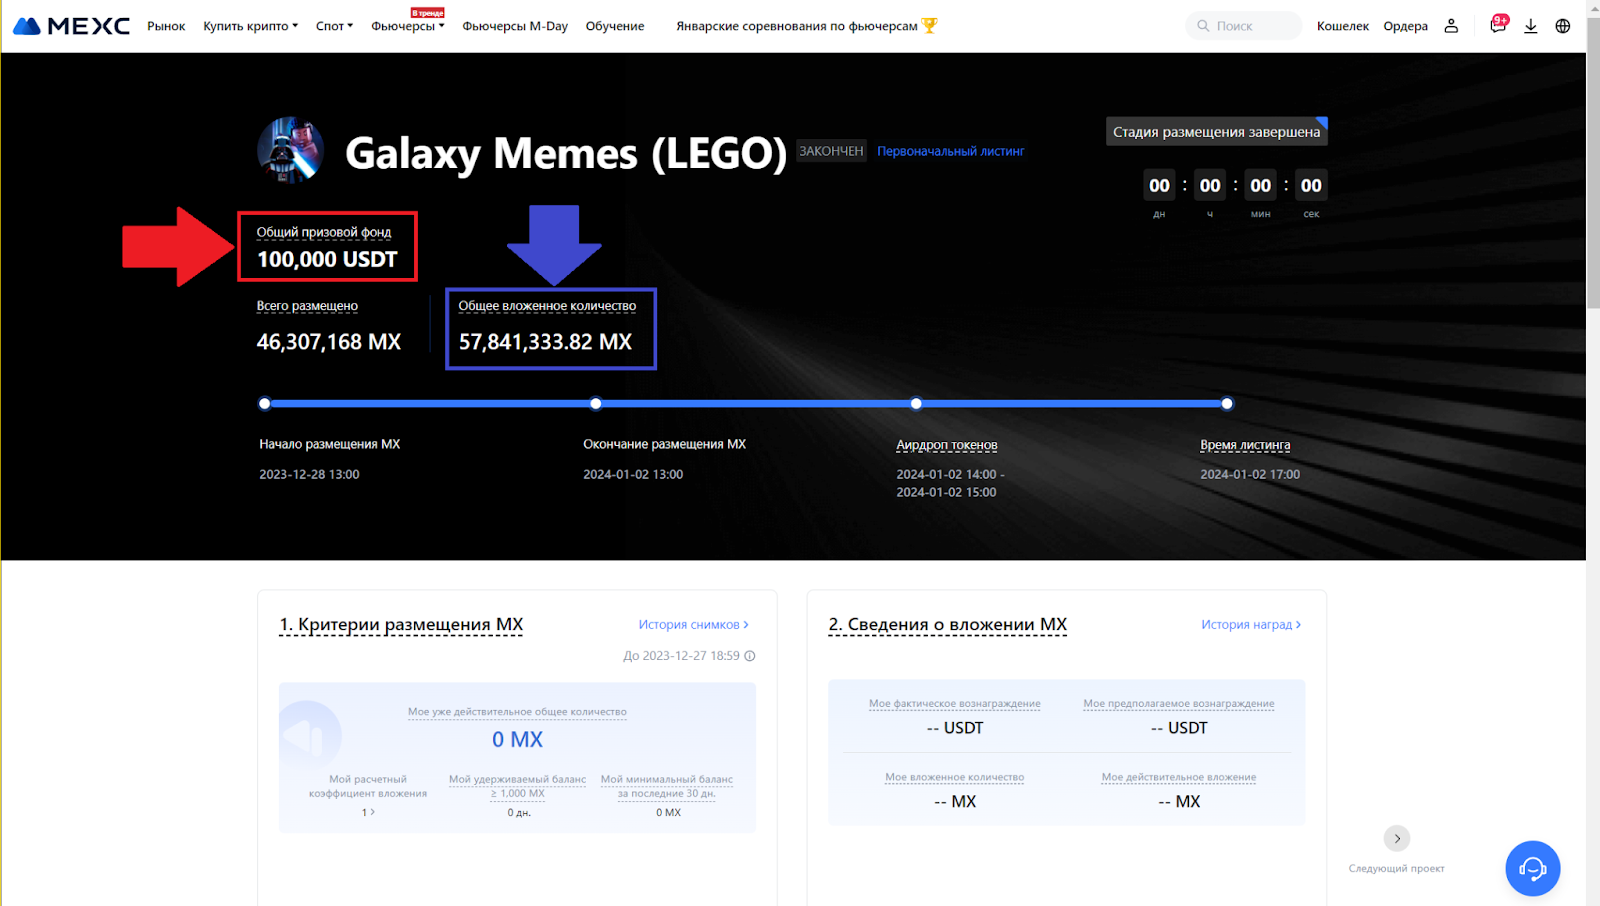Click the large blue "0 MX" amount
The width and height of the screenshot is (1600, 906).
[517, 740]
